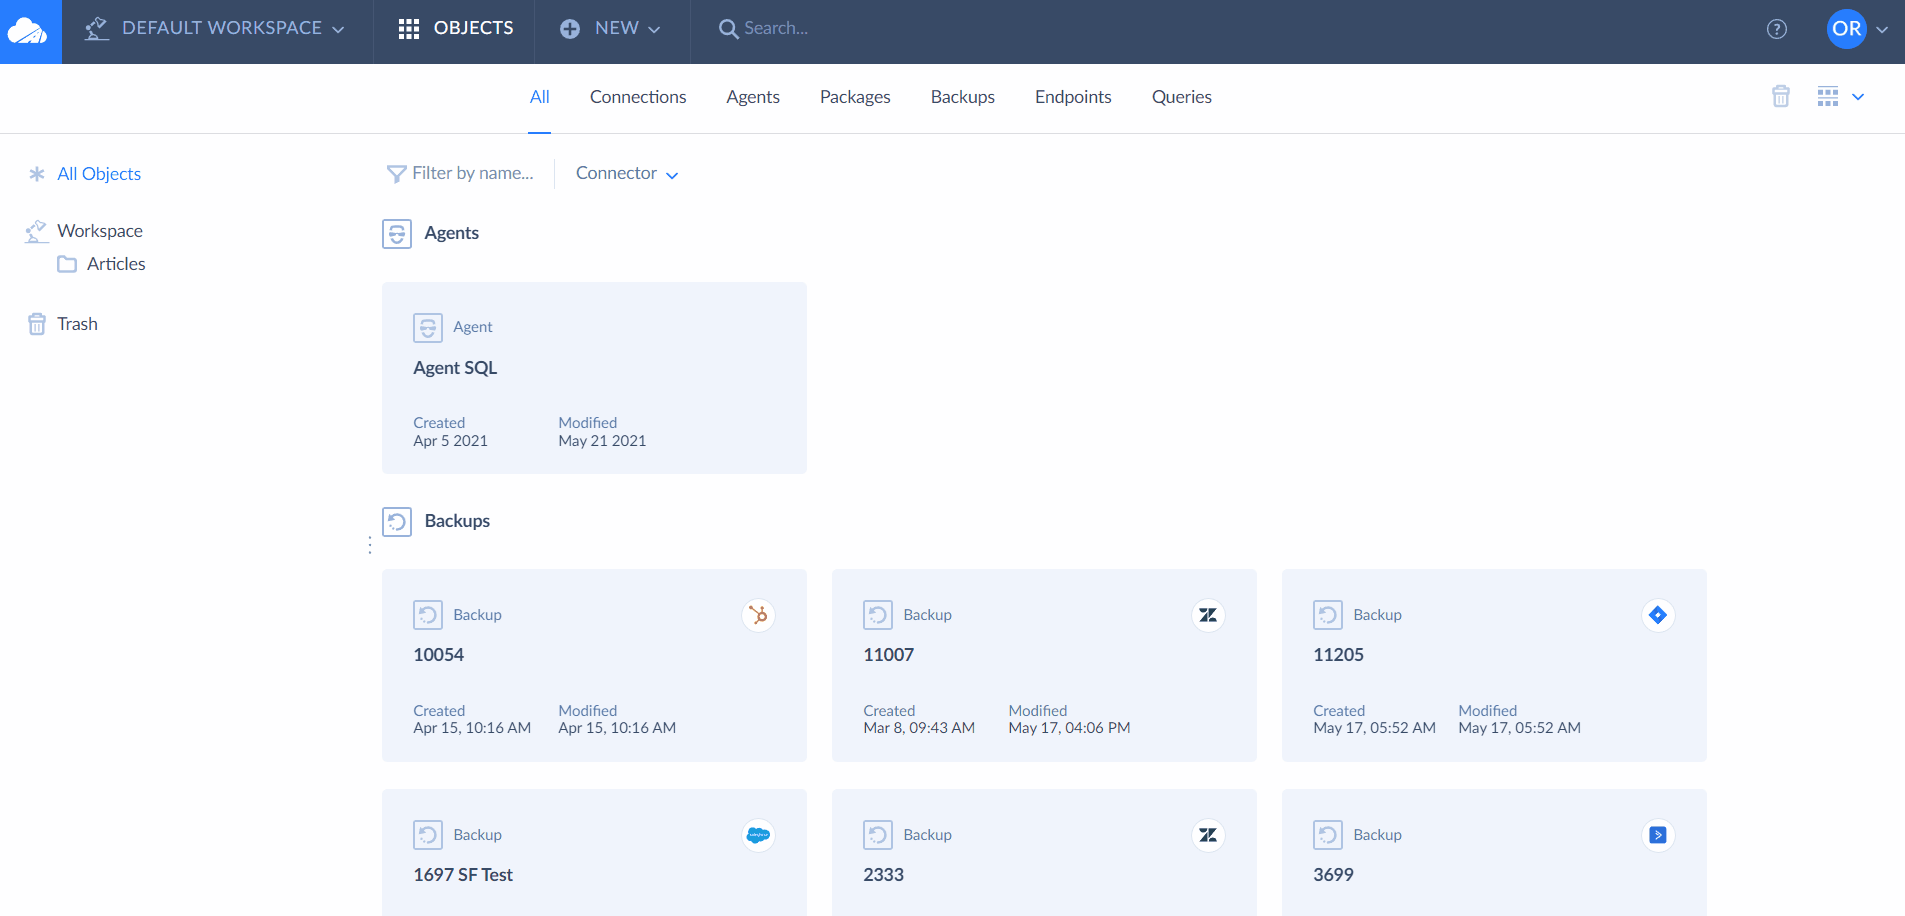Open the help icon in the top bar
1905x916 pixels.
coord(1777,29)
